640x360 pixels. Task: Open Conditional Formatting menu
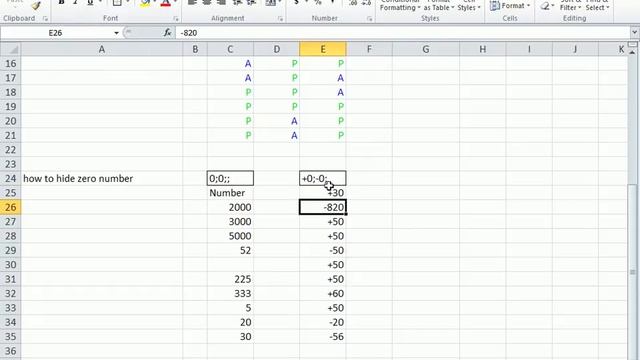click(400, 6)
